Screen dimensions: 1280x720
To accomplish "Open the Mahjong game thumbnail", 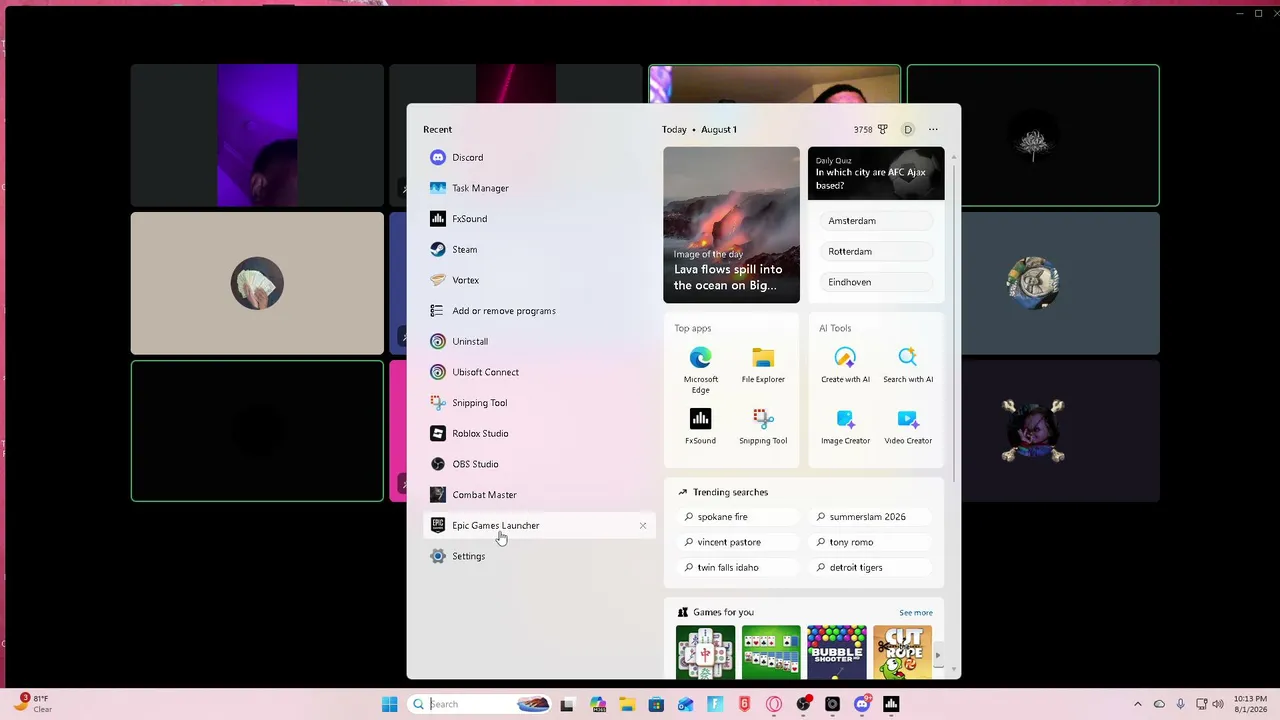I will click(x=705, y=652).
